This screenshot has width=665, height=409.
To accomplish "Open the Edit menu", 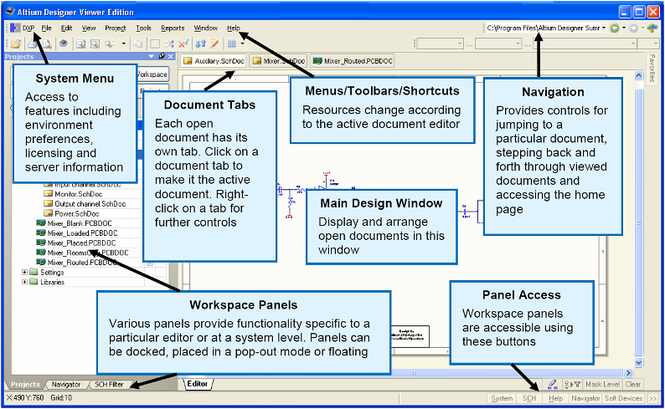I will (x=66, y=28).
